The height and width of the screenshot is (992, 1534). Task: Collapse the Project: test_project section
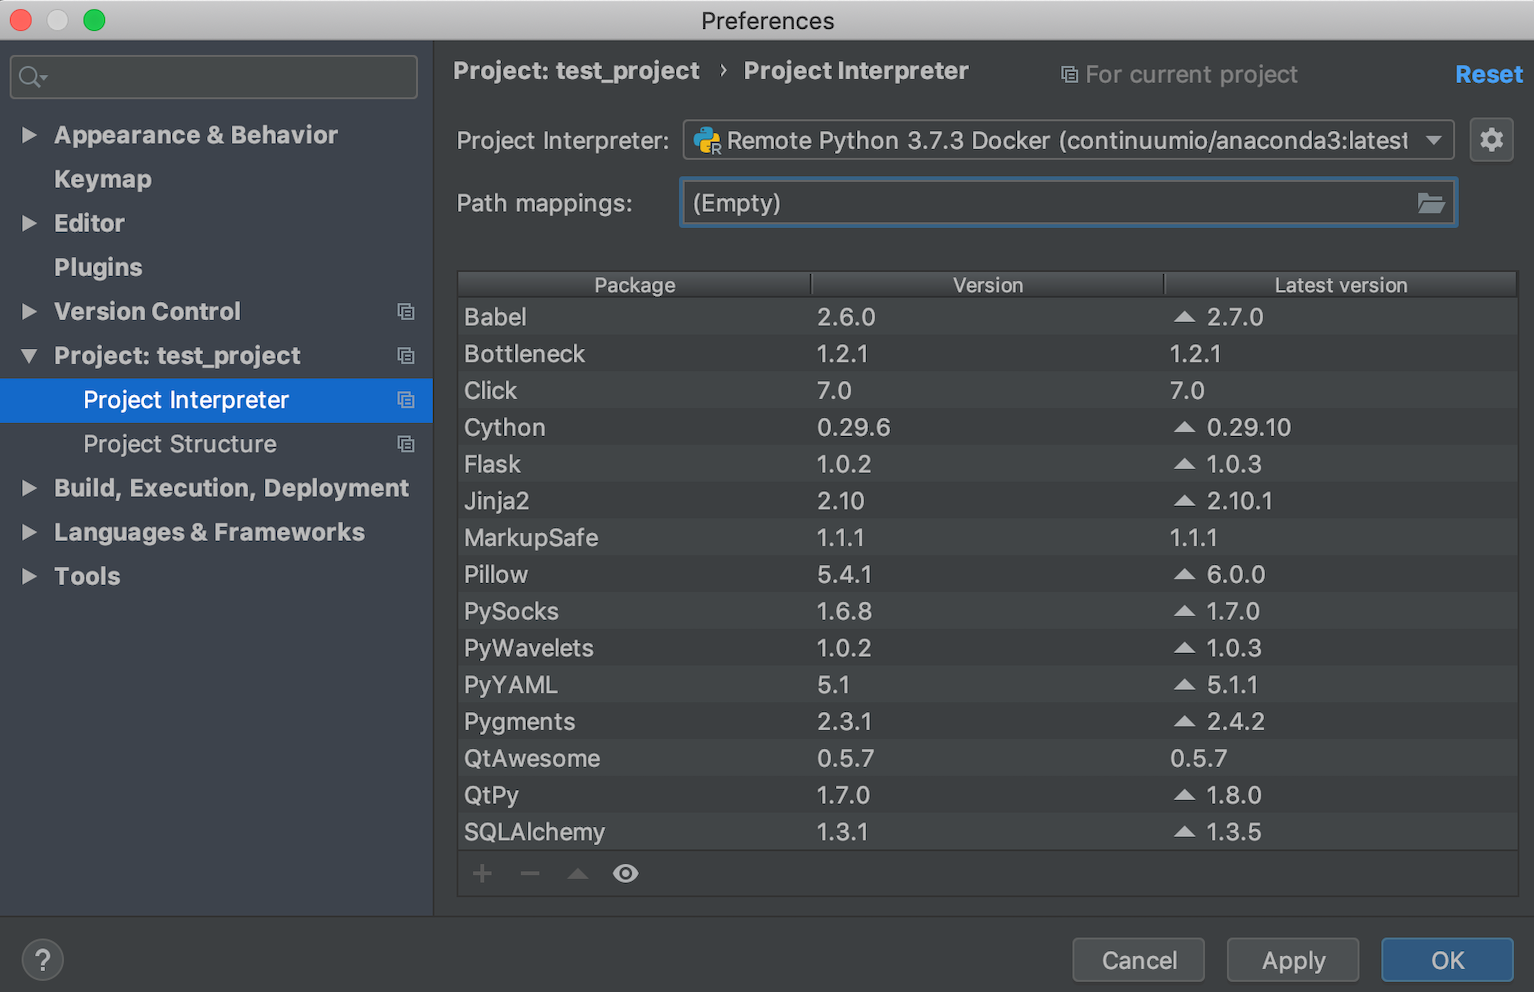(29, 356)
